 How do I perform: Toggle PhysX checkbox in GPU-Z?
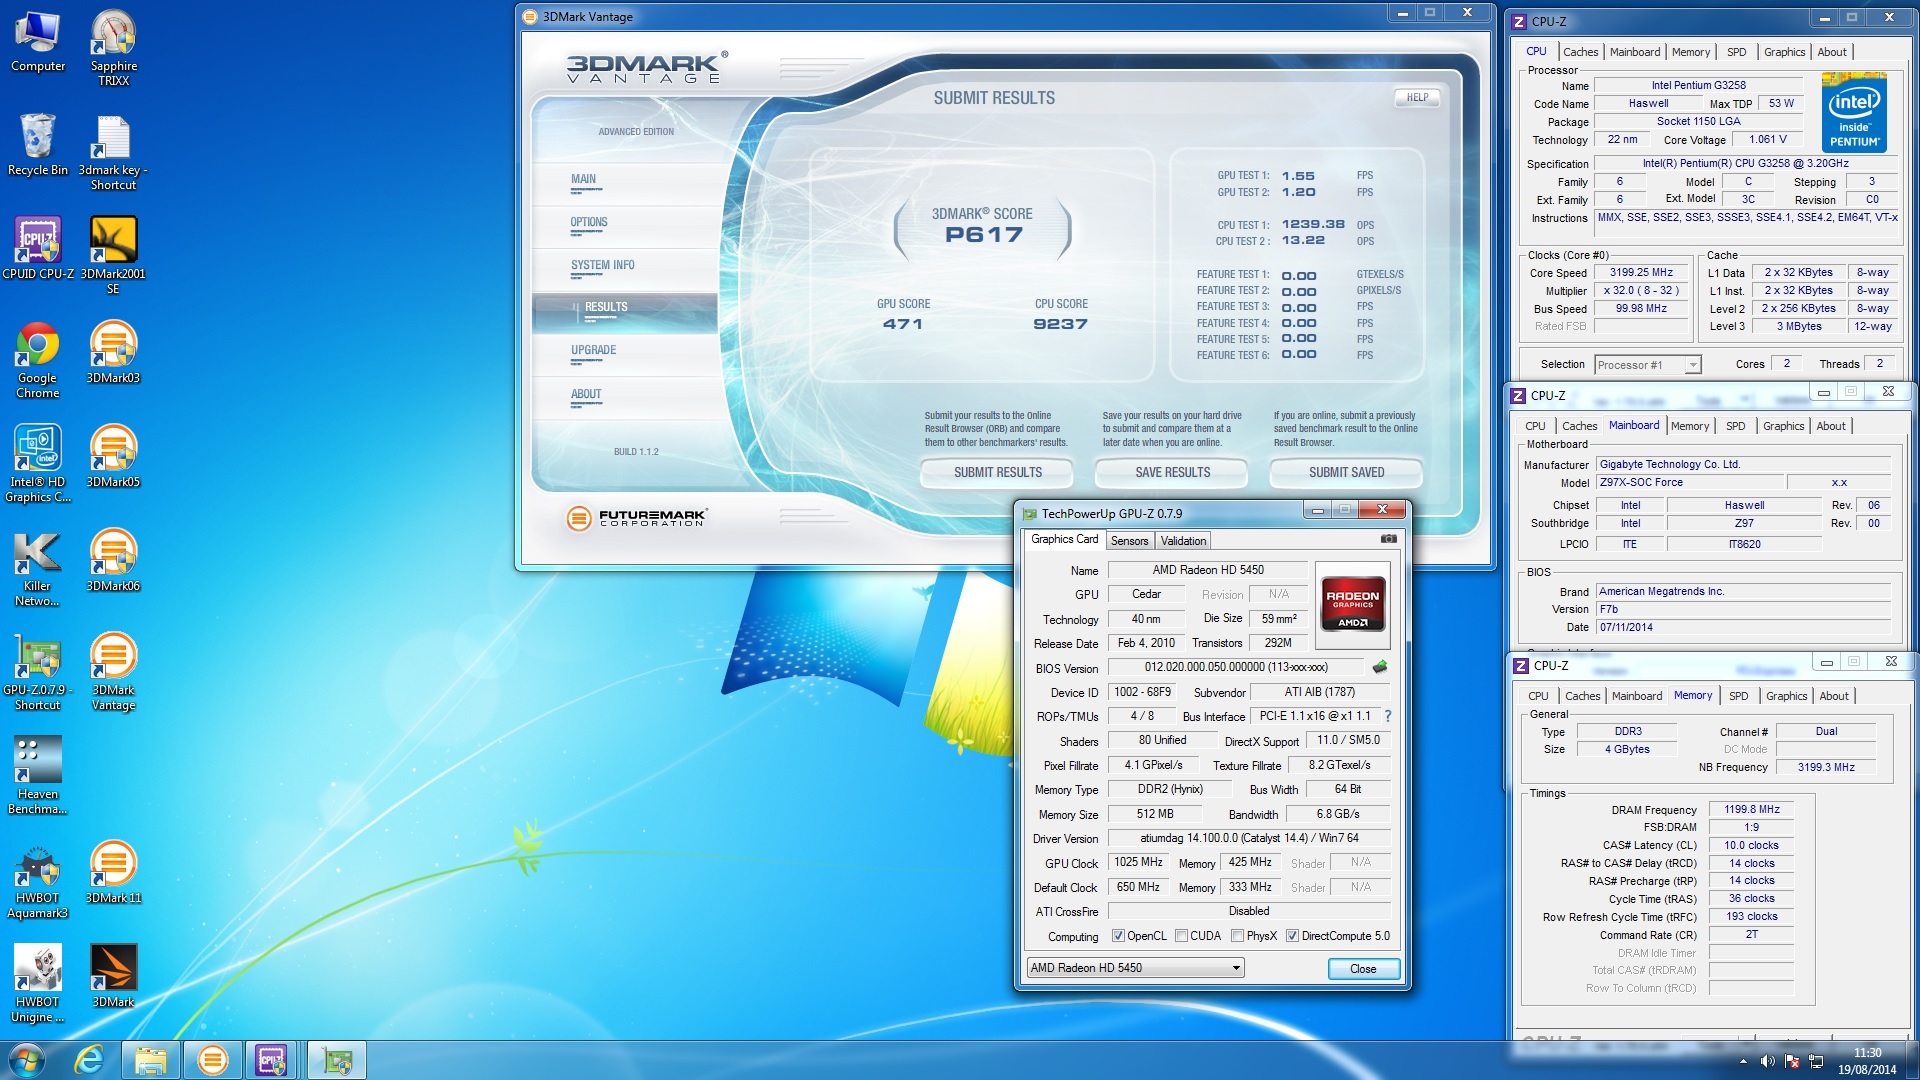click(x=1238, y=936)
